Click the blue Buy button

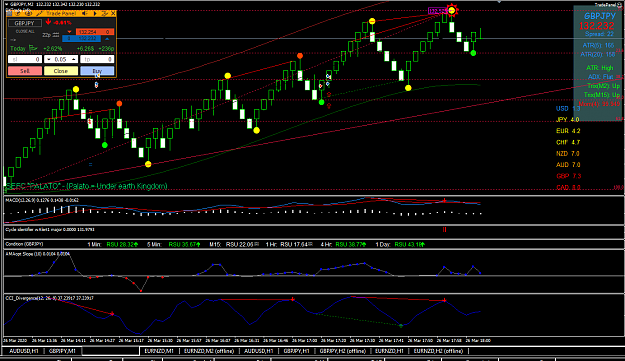point(97,71)
